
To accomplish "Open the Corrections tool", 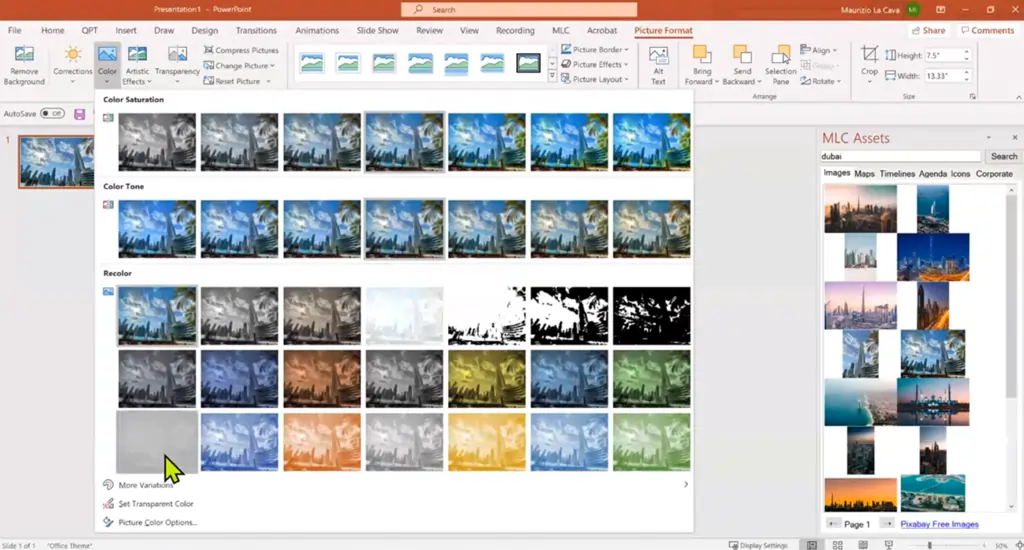I will click(72, 65).
